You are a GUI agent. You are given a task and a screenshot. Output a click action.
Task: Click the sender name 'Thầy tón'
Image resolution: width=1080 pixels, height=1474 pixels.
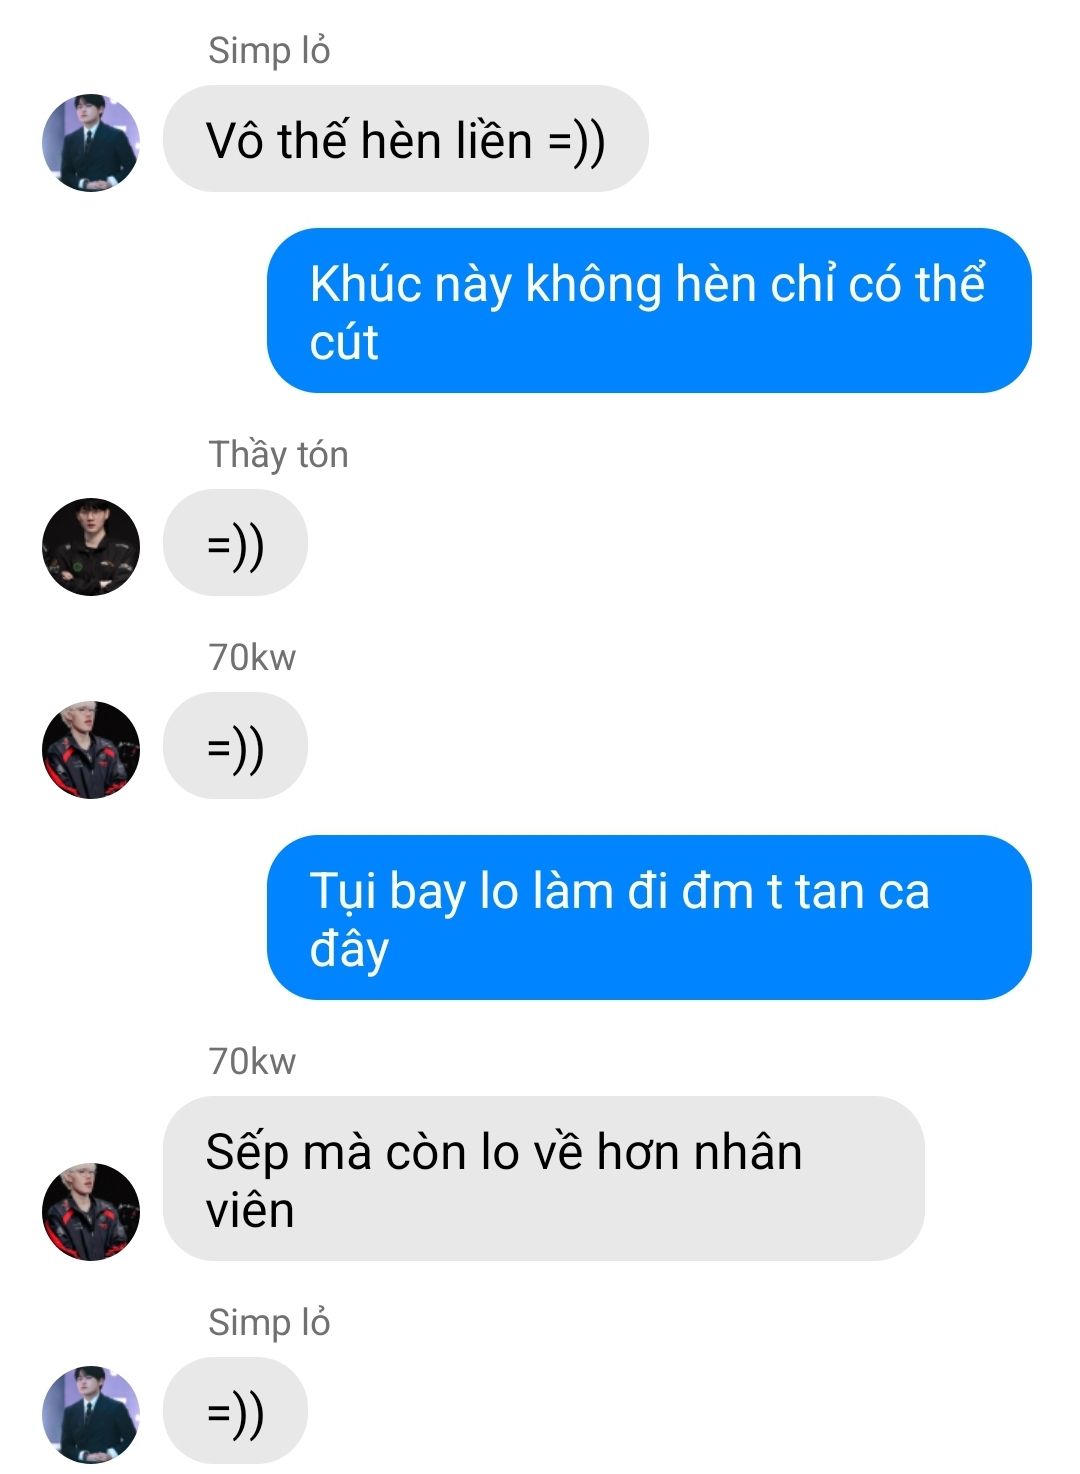coord(278,455)
